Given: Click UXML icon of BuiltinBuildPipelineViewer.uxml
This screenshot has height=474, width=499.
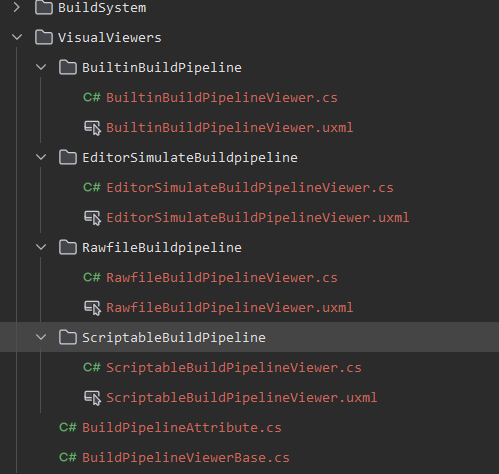Looking at the screenshot, I should (x=92, y=128).
